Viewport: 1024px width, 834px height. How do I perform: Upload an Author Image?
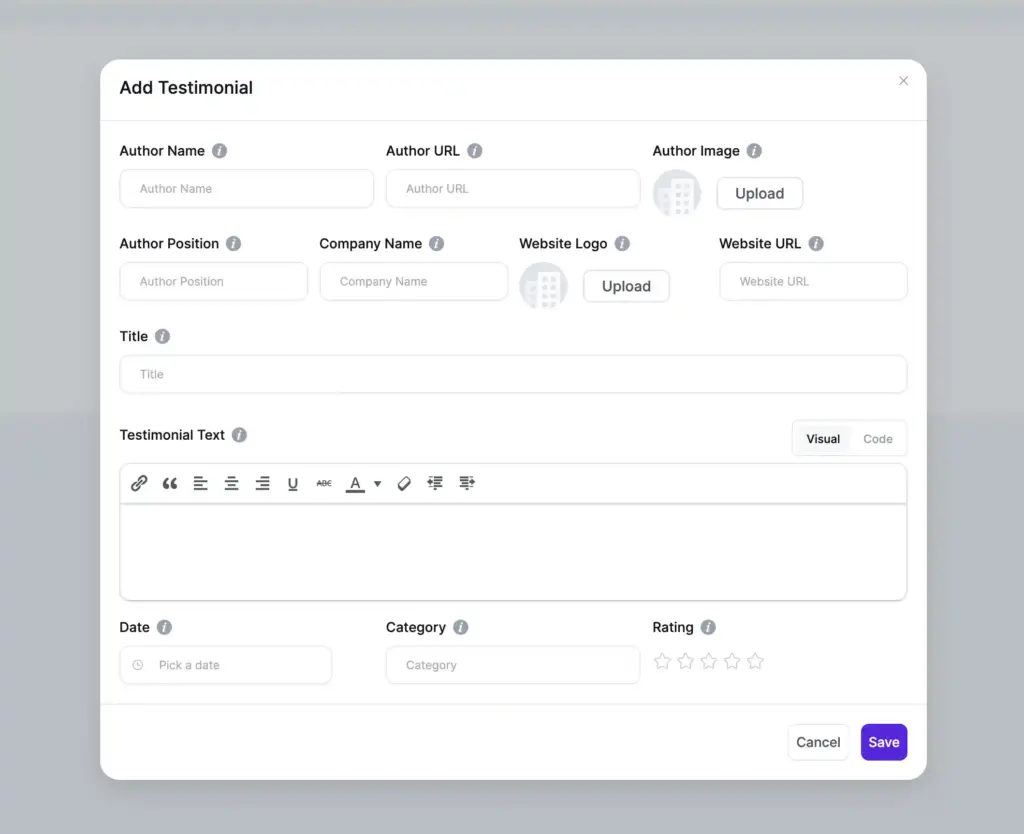(759, 193)
